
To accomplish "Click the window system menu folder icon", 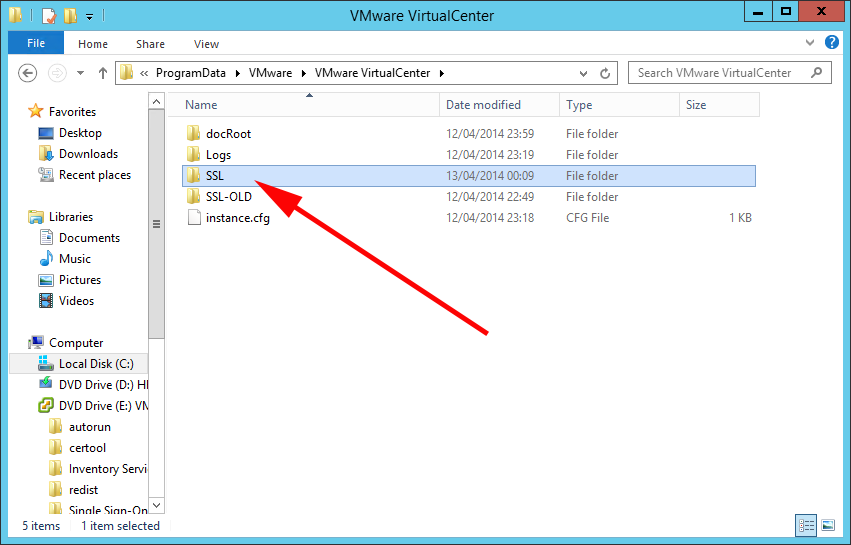I will click(x=16, y=15).
